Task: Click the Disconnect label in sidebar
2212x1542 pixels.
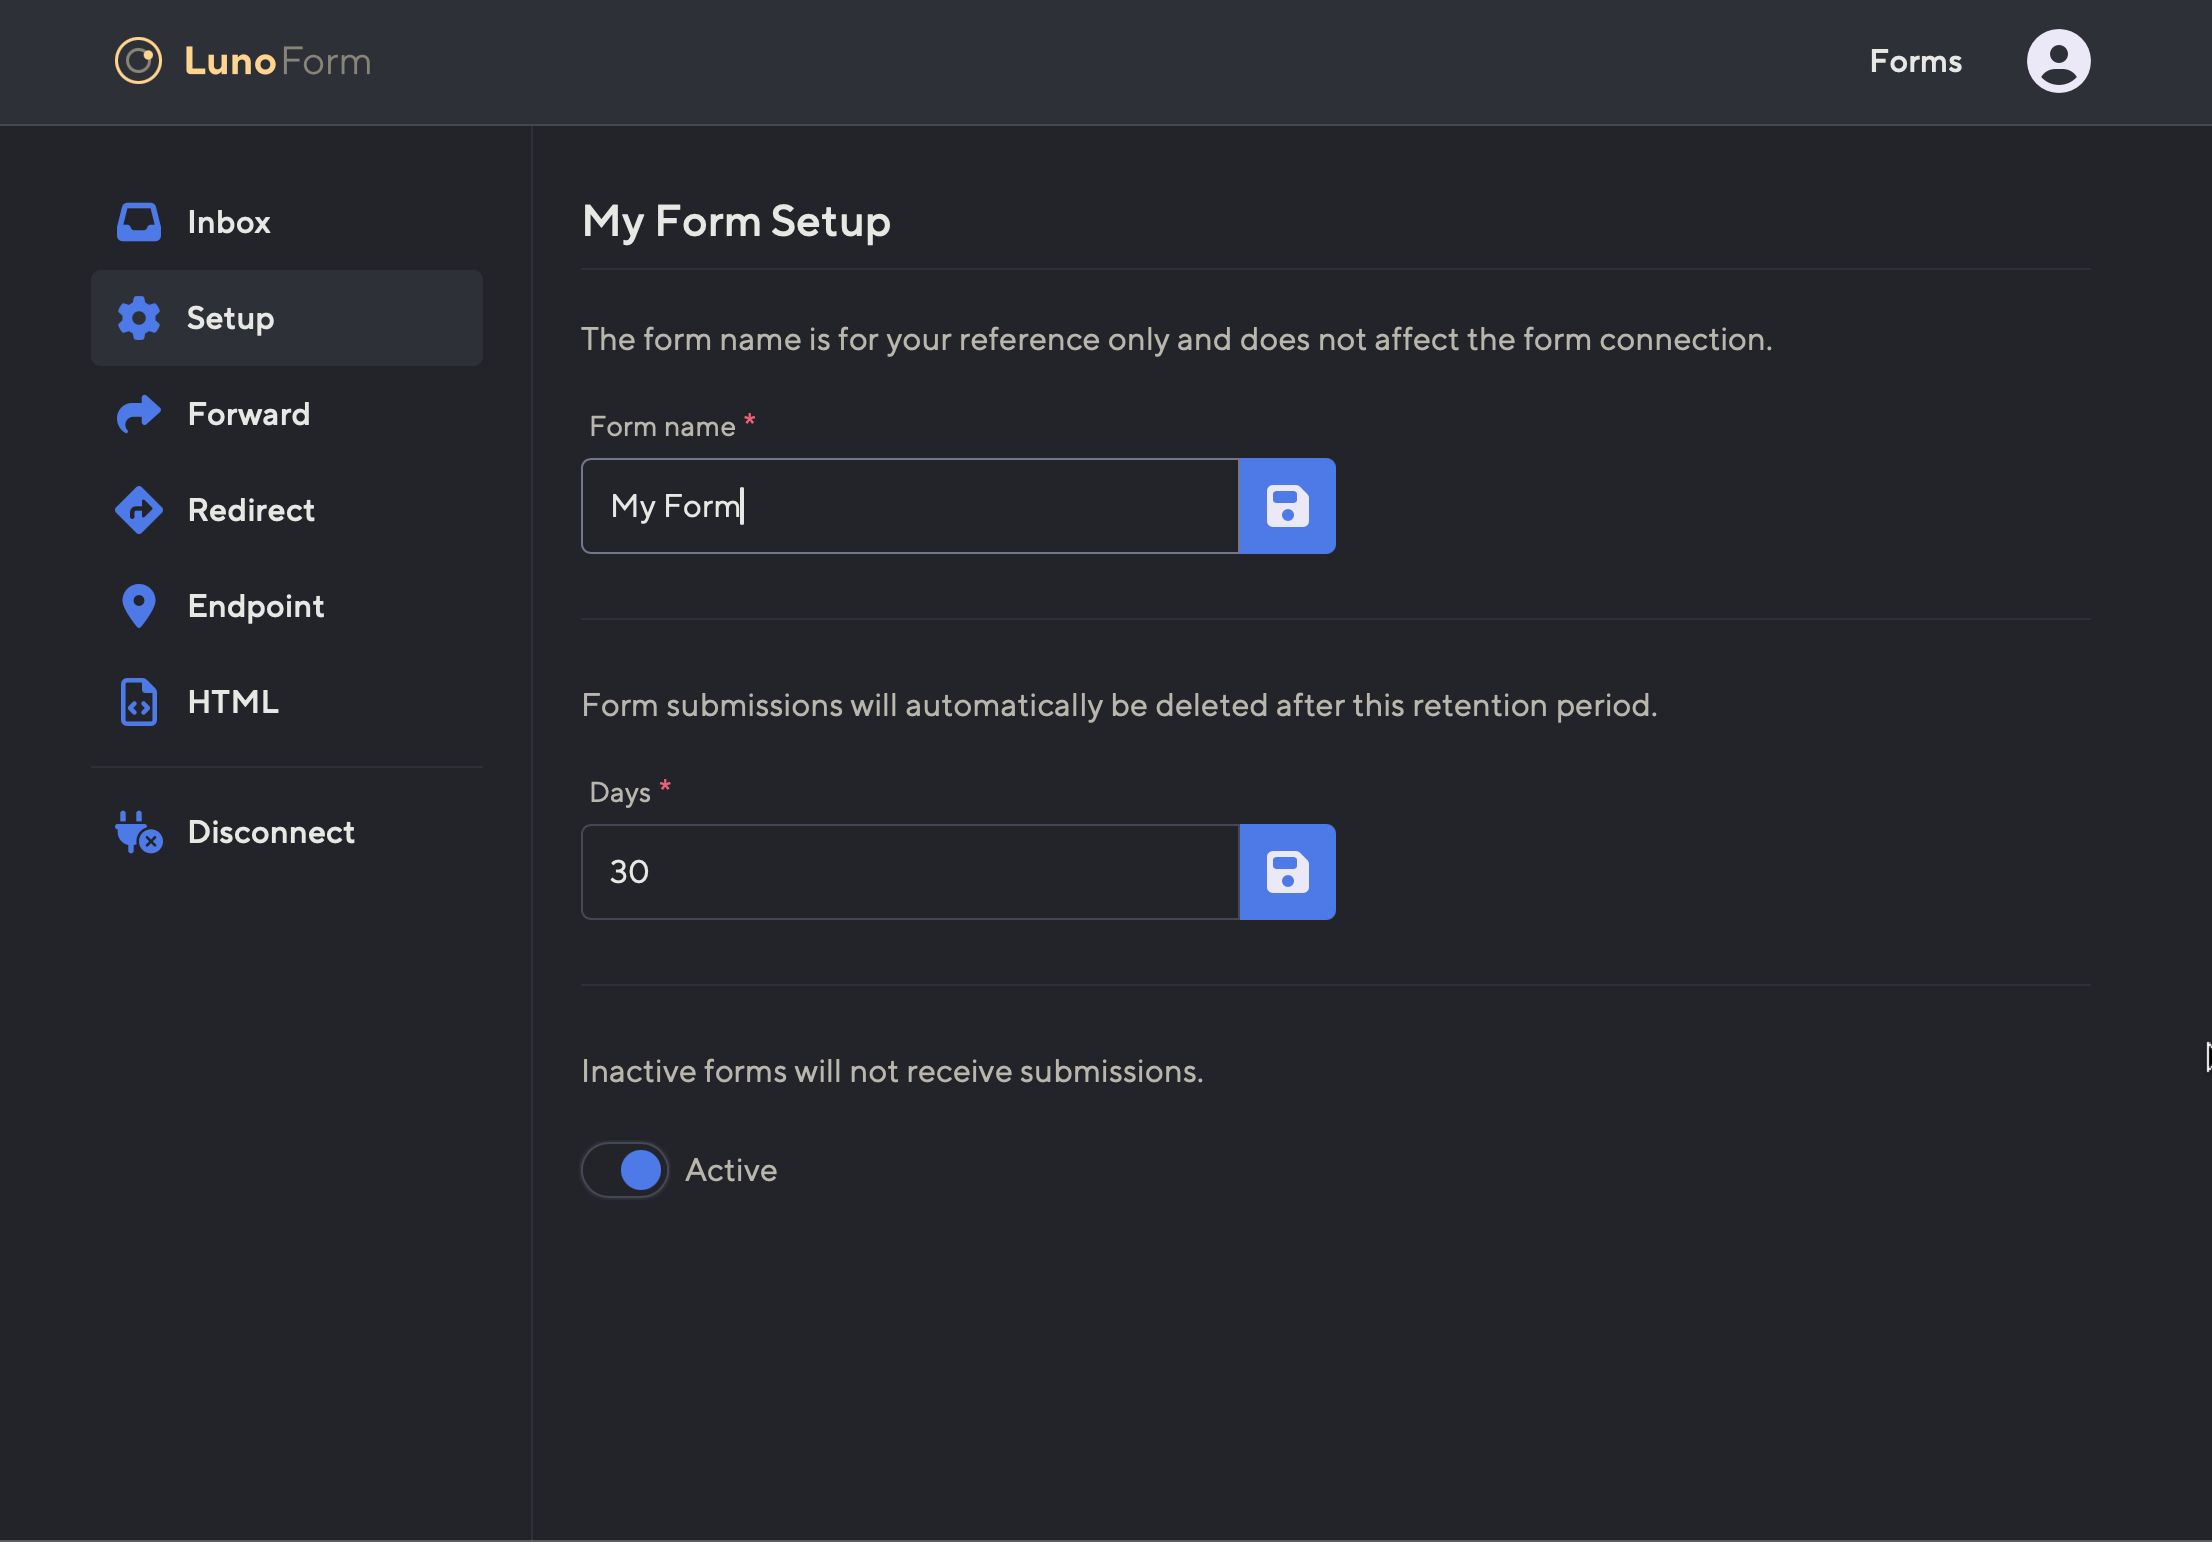Action: click(x=271, y=832)
